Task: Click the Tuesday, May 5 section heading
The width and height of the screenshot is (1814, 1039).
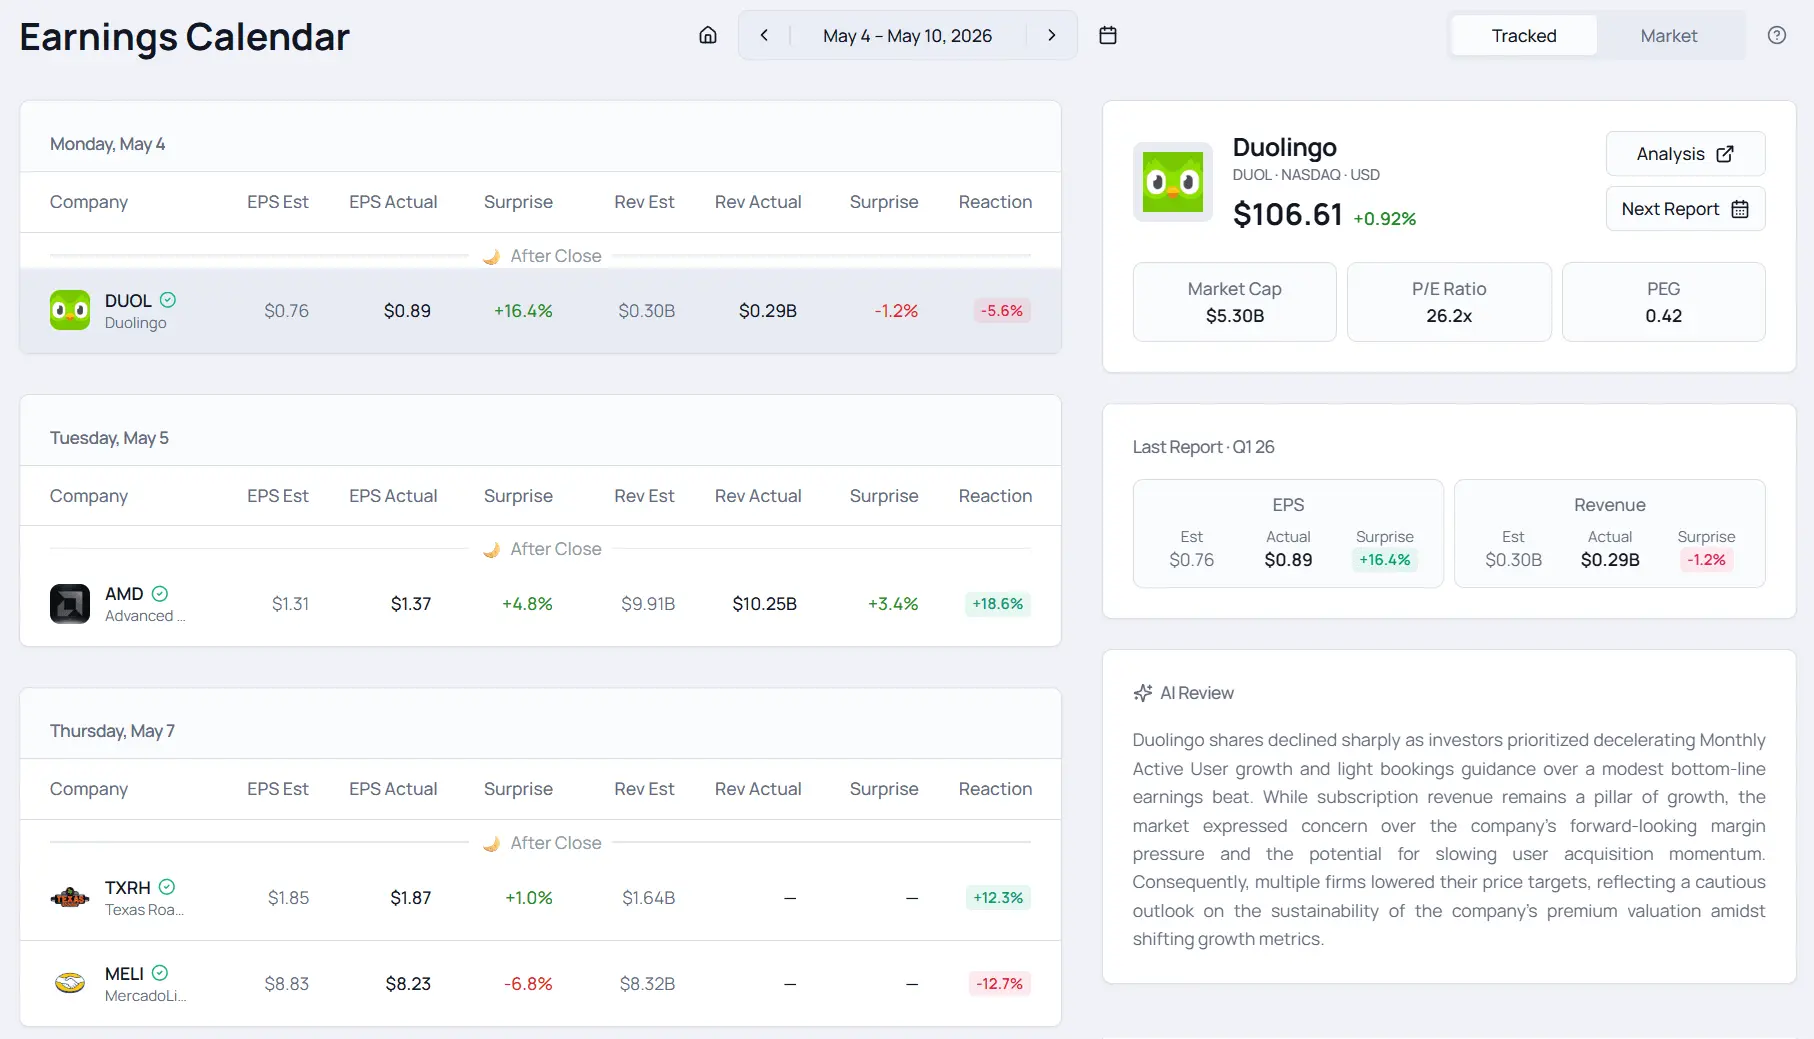Action: click(x=110, y=438)
